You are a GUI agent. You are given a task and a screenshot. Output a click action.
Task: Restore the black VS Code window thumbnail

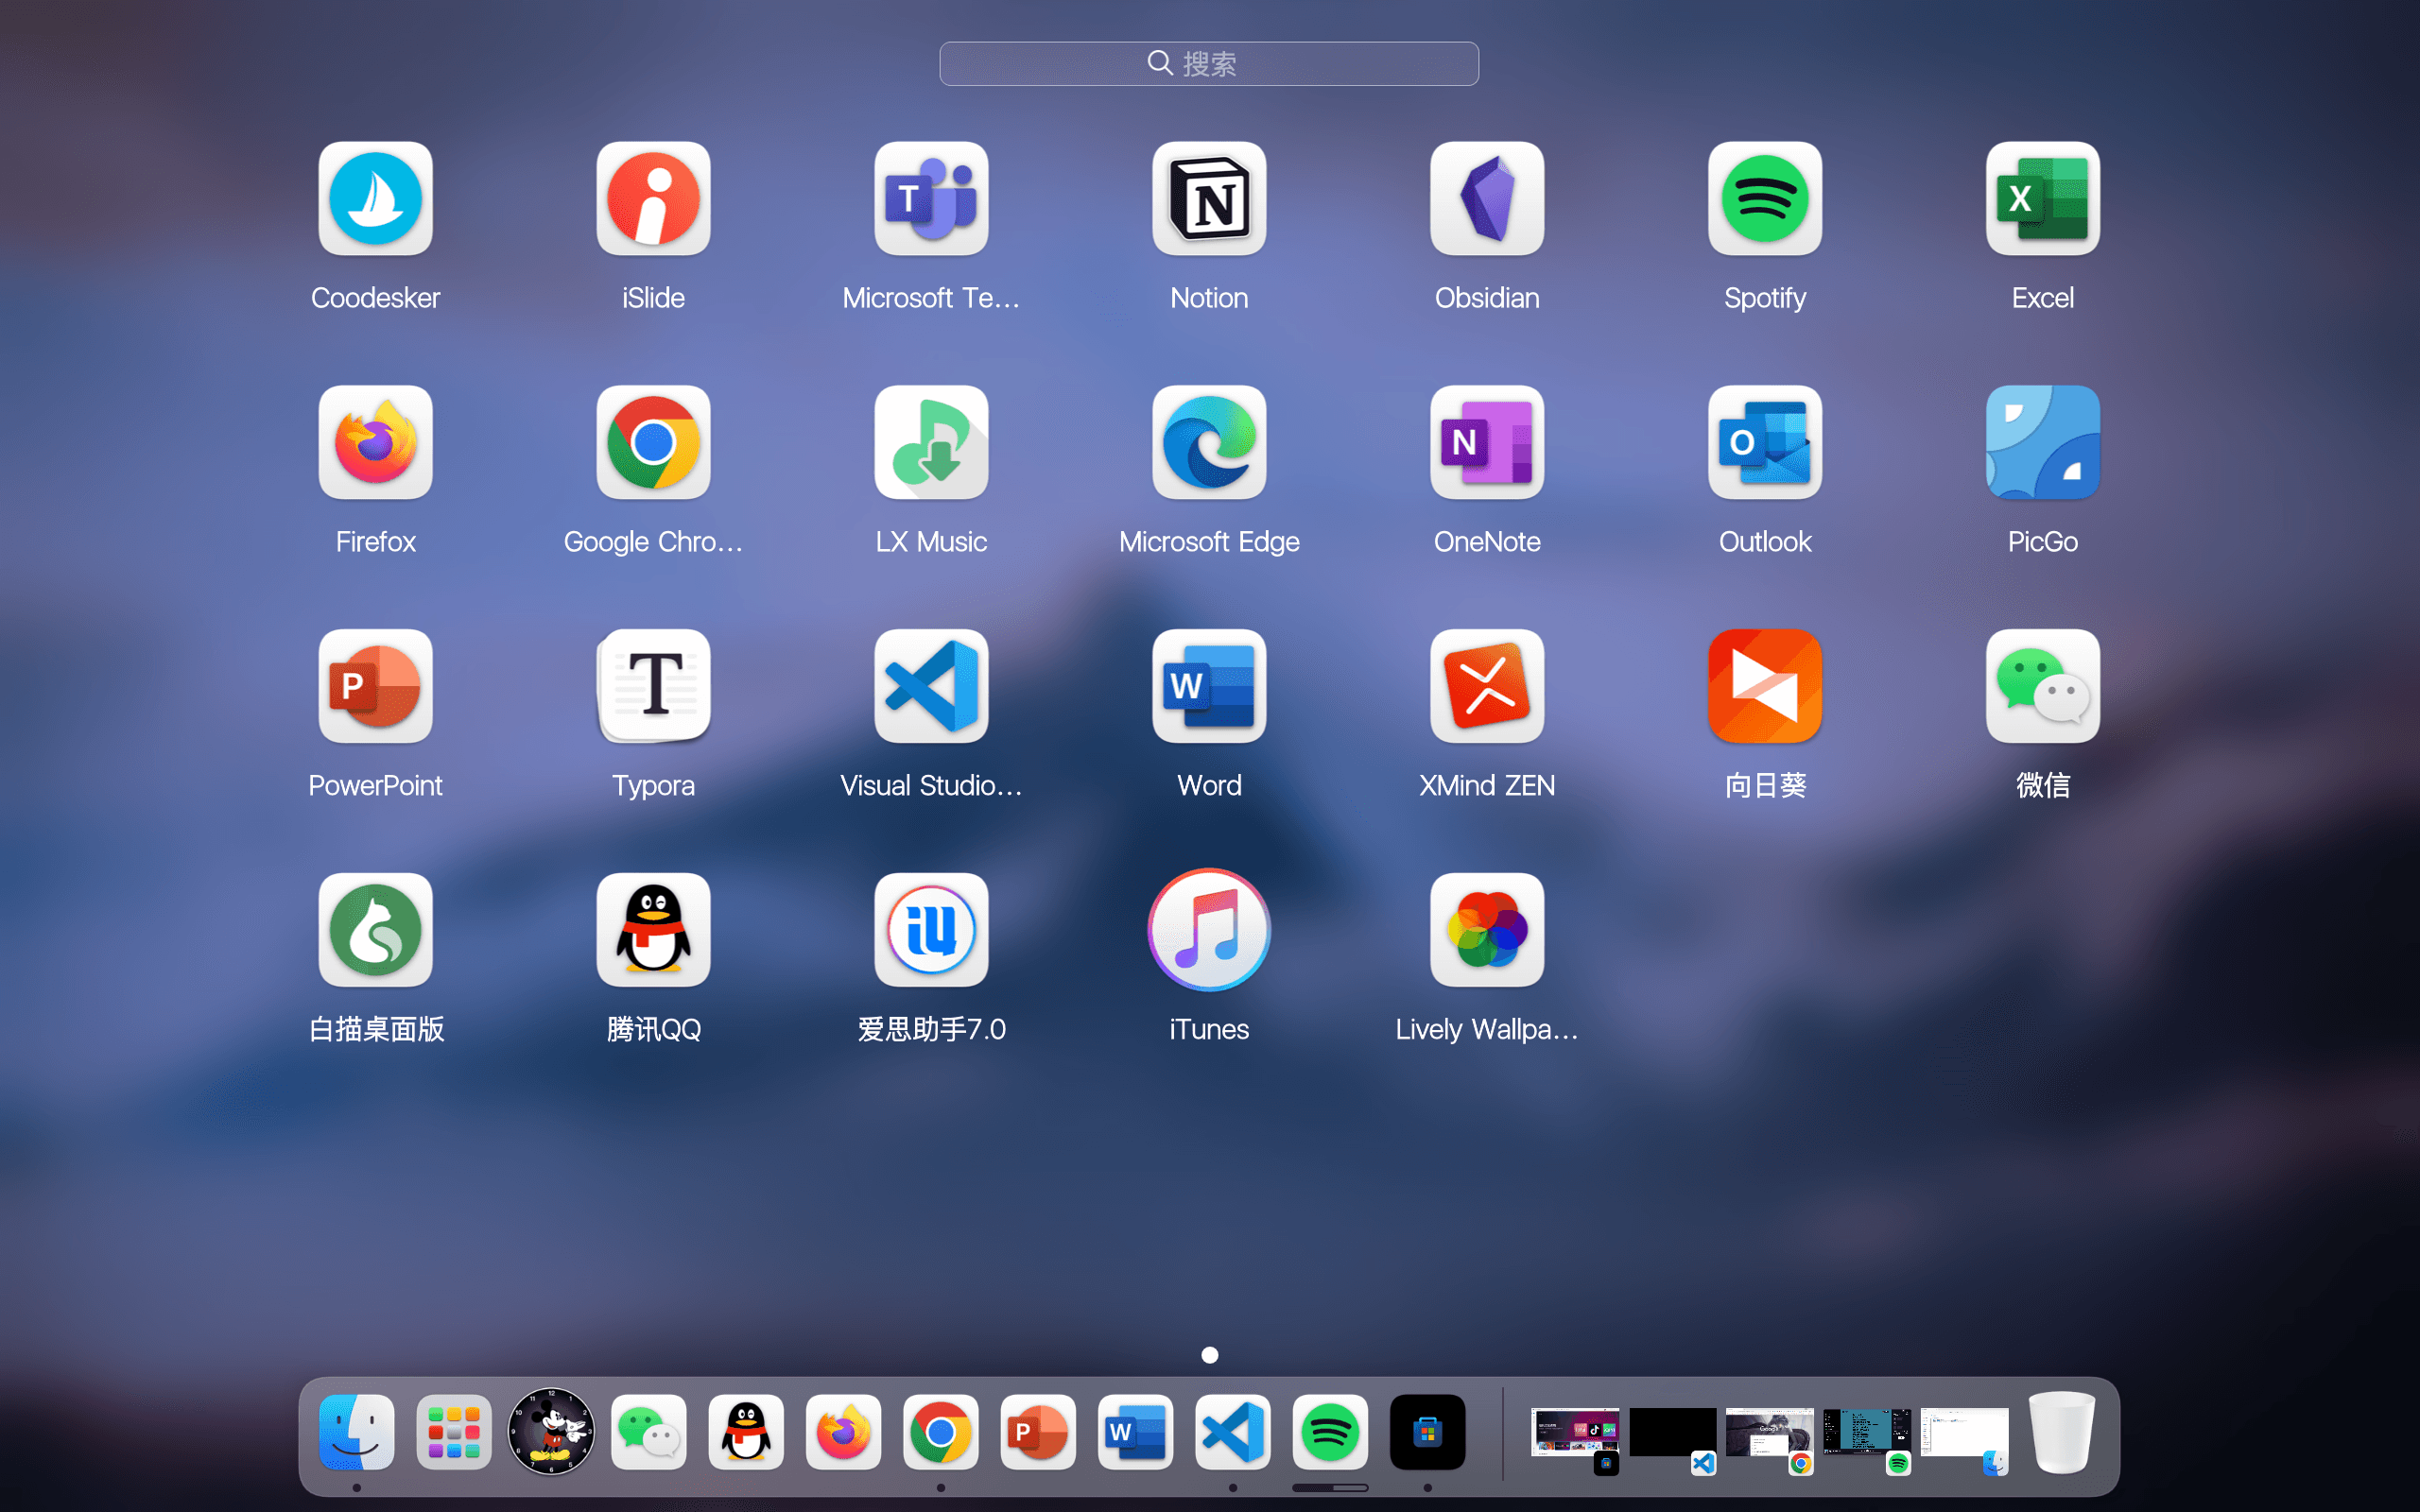pyautogui.click(x=1673, y=1434)
